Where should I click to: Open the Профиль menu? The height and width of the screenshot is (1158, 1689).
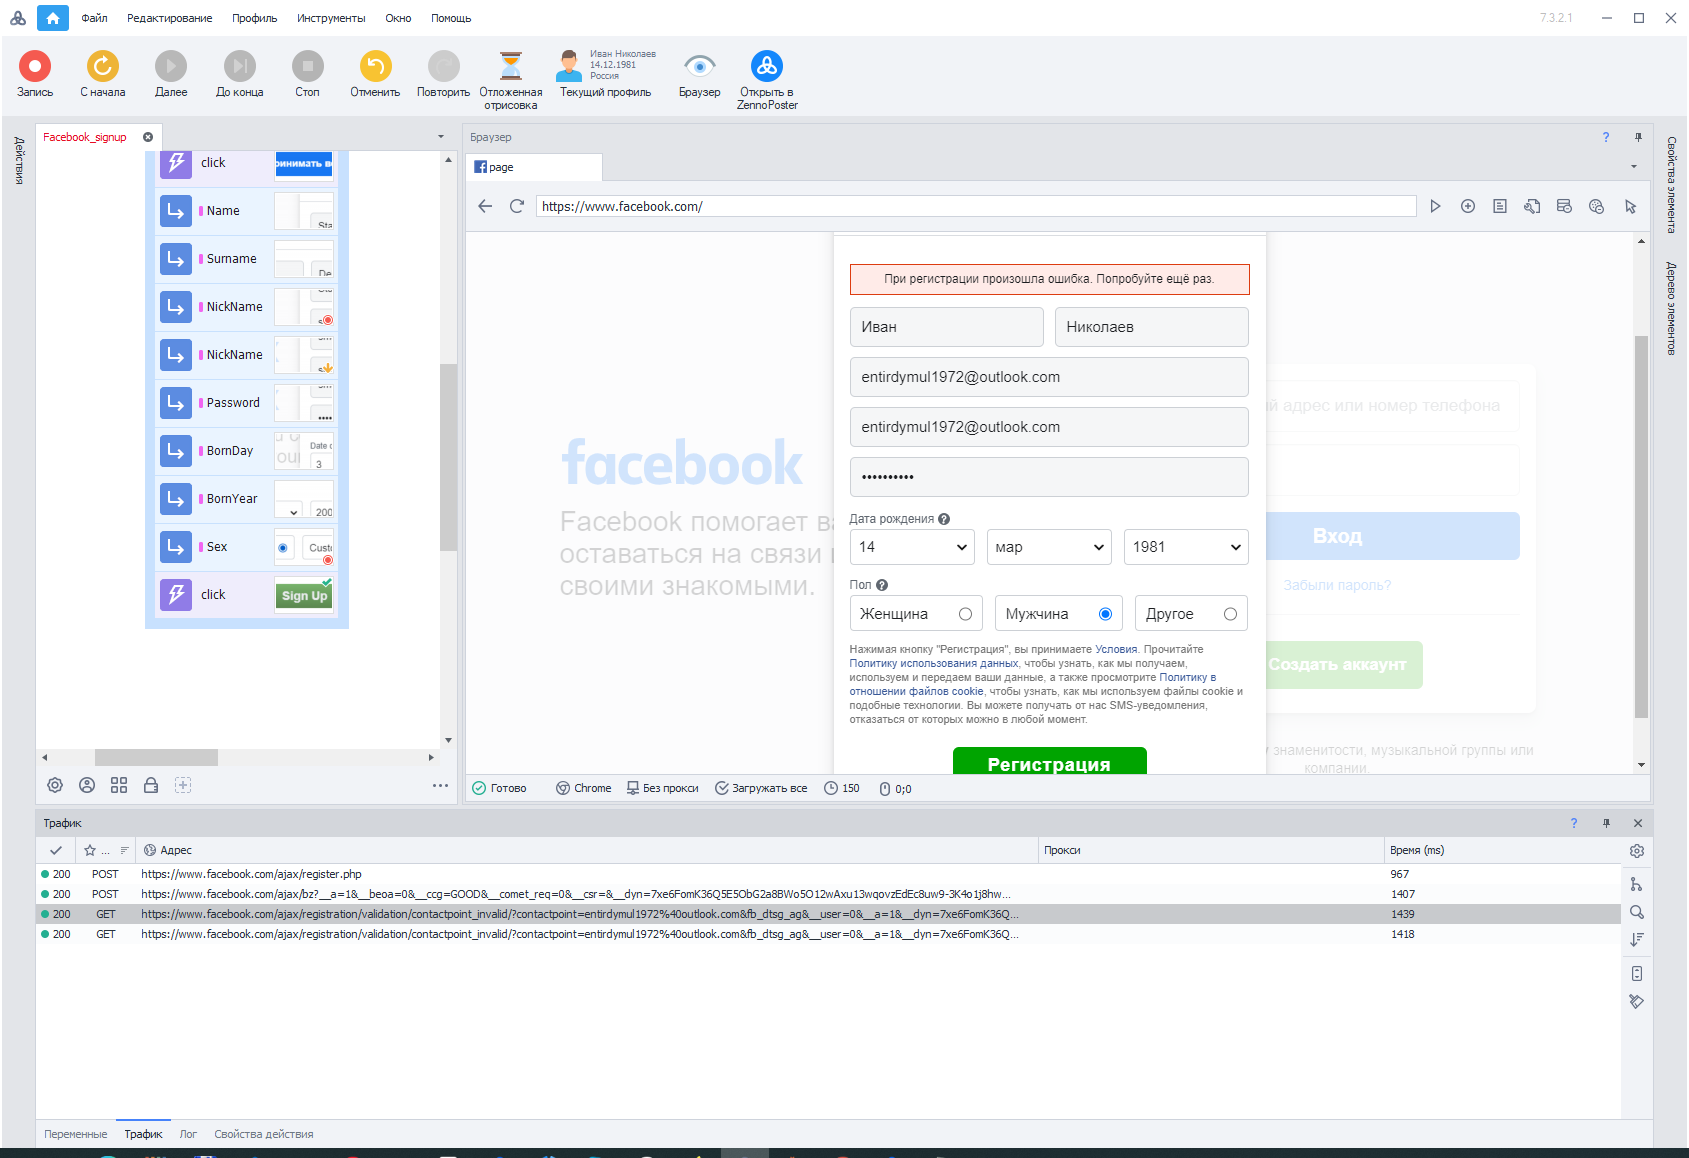254,18
